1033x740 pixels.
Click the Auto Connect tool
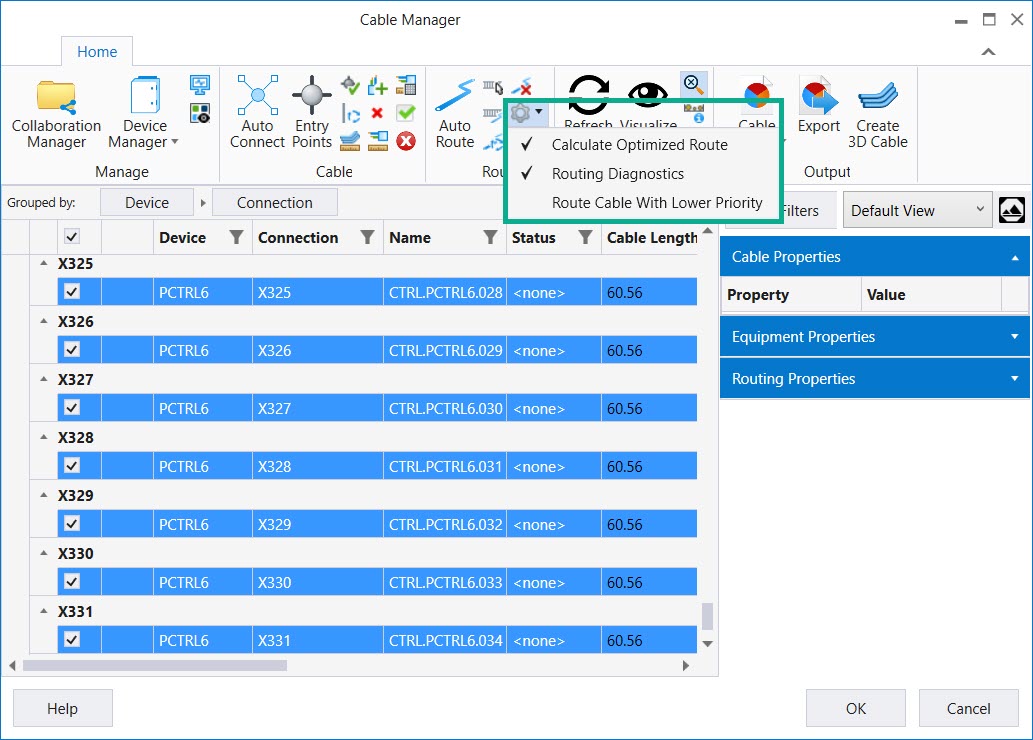(x=257, y=113)
